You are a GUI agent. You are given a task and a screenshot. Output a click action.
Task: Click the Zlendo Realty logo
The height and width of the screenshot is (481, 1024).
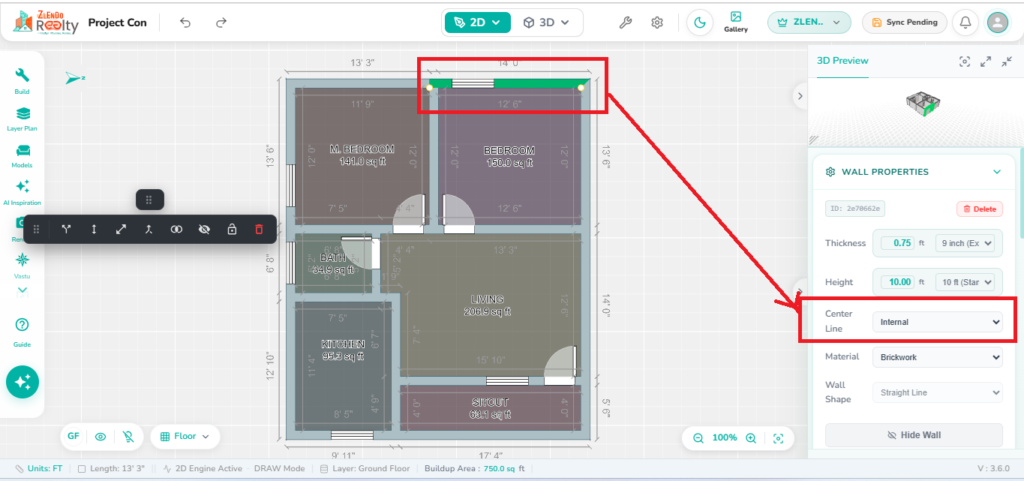click(44, 22)
